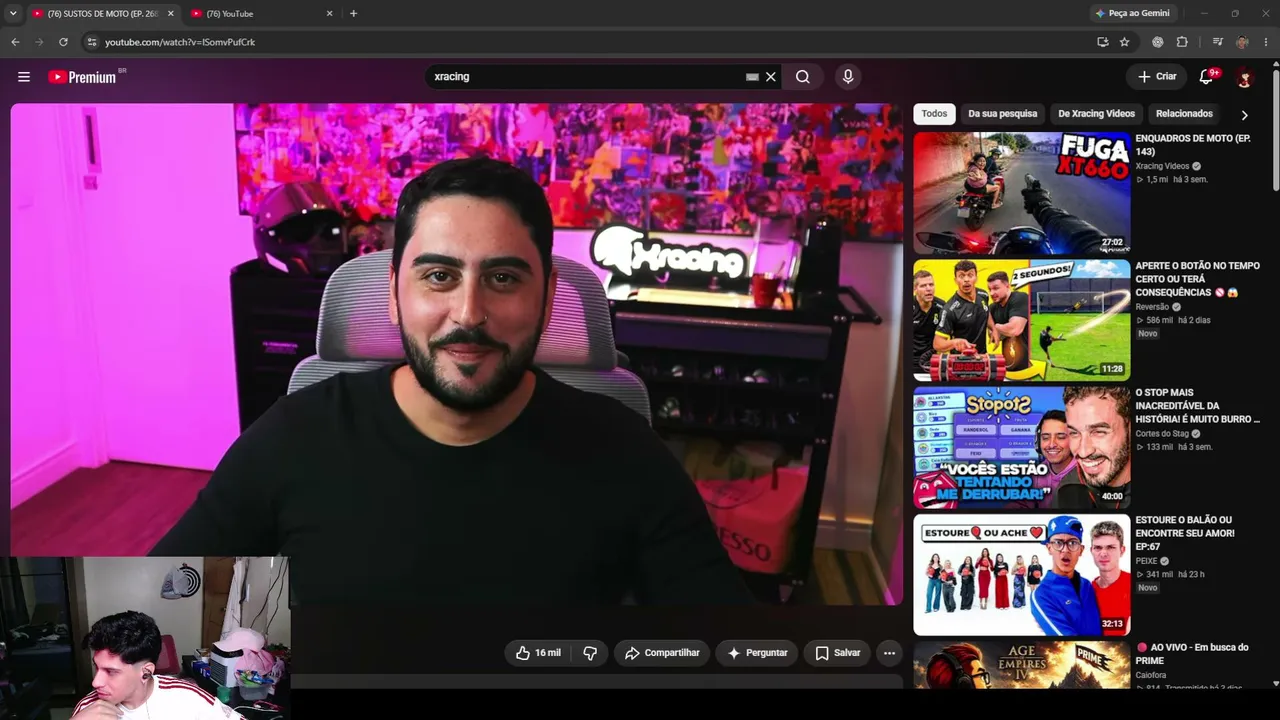This screenshot has height=720, width=1280.
Task: Open the YouTube account avatar menu
Action: pyautogui.click(x=1244, y=77)
